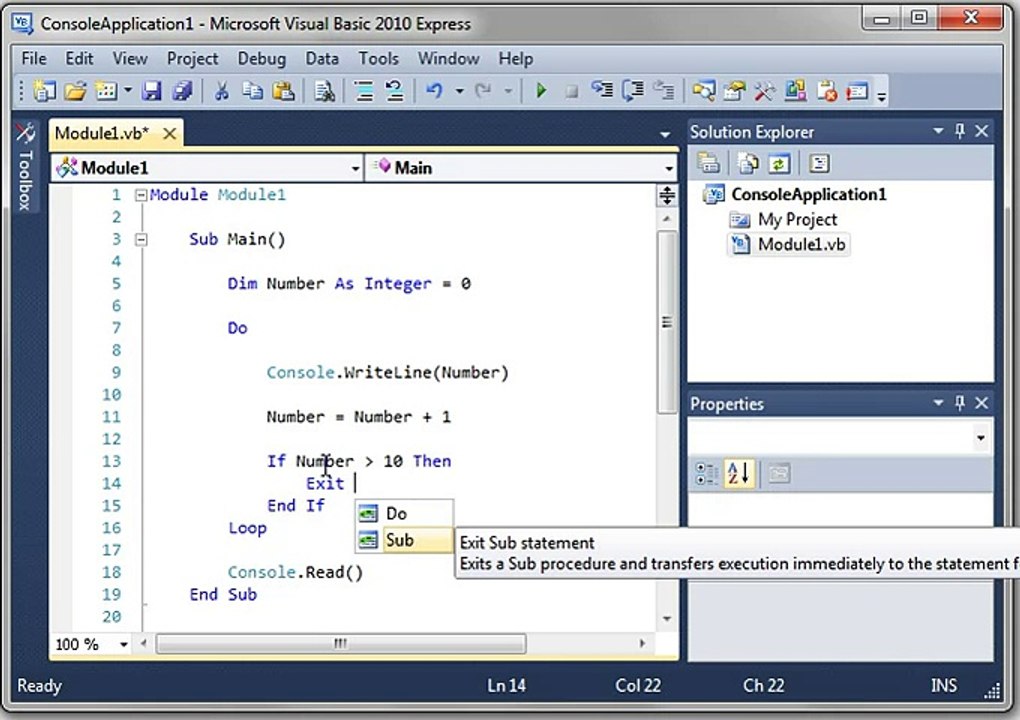Click the green Start Debugging arrow
The width and height of the screenshot is (1020, 720).
pyautogui.click(x=541, y=90)
